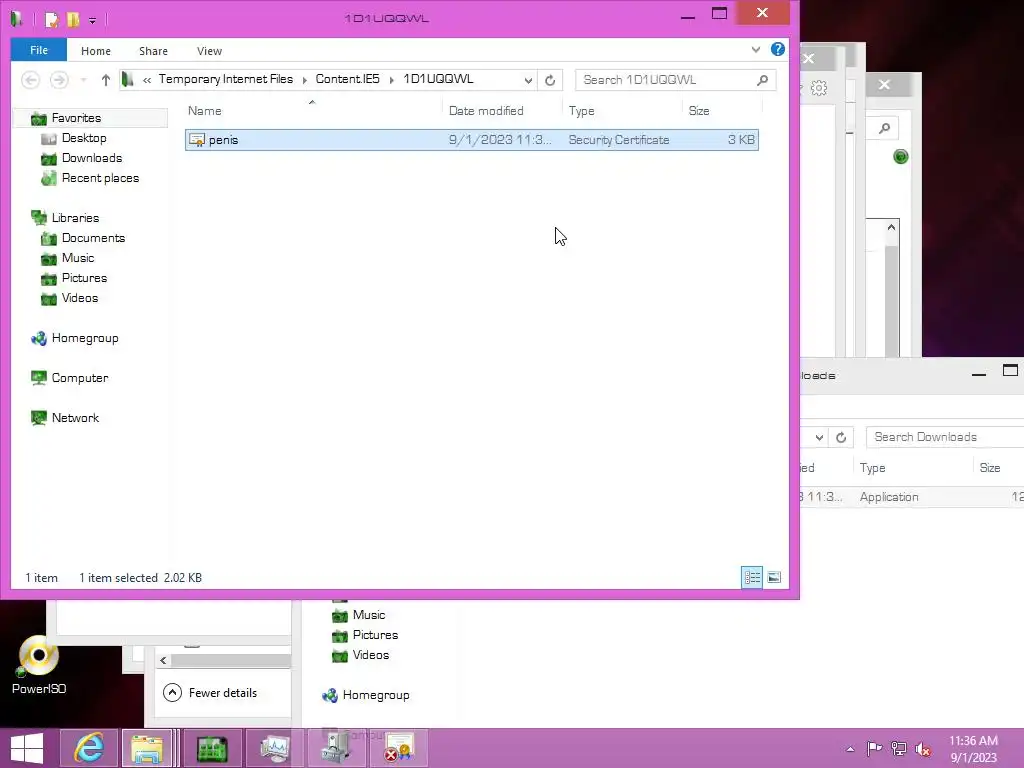Viewport: 1024px width, 768px height.
Task: Refresh the Downloads background window
Action: (x=841, y=438)
